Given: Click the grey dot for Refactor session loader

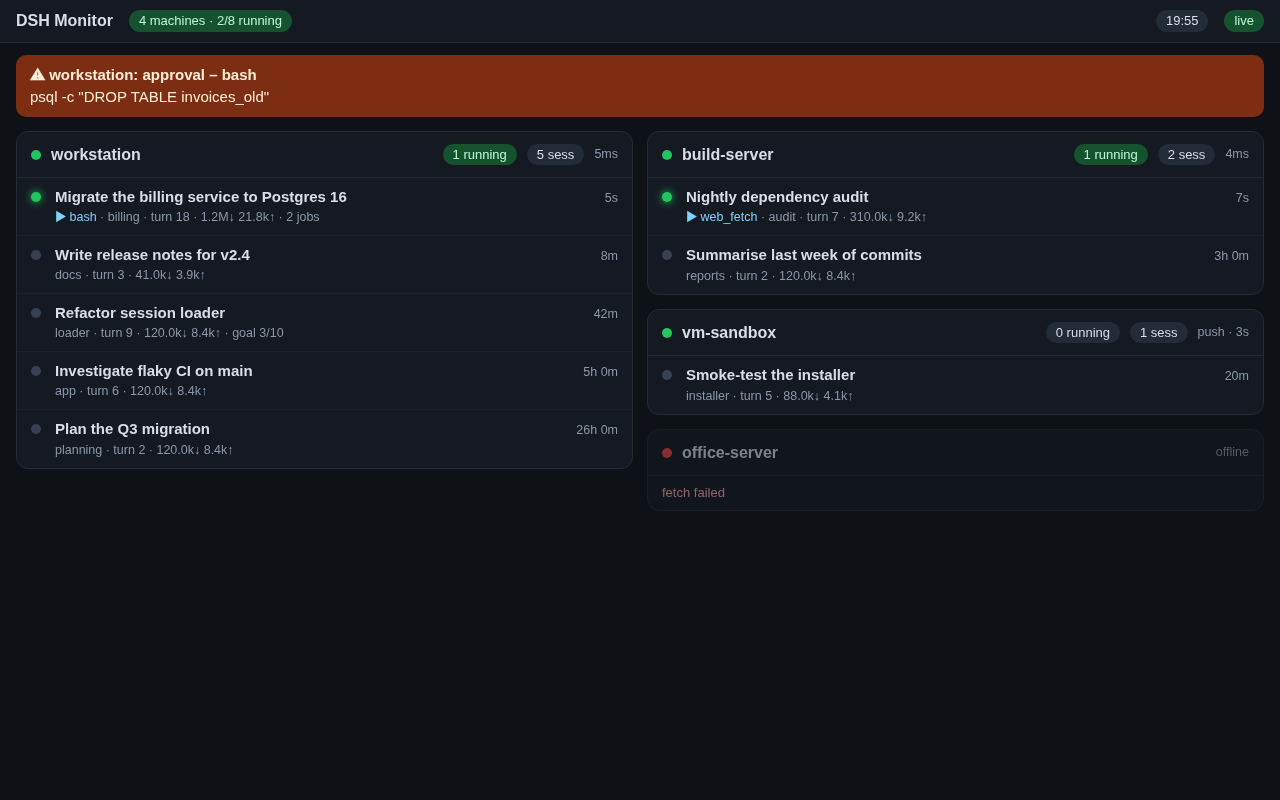Looking at the screenshot, I should point(36,313).
